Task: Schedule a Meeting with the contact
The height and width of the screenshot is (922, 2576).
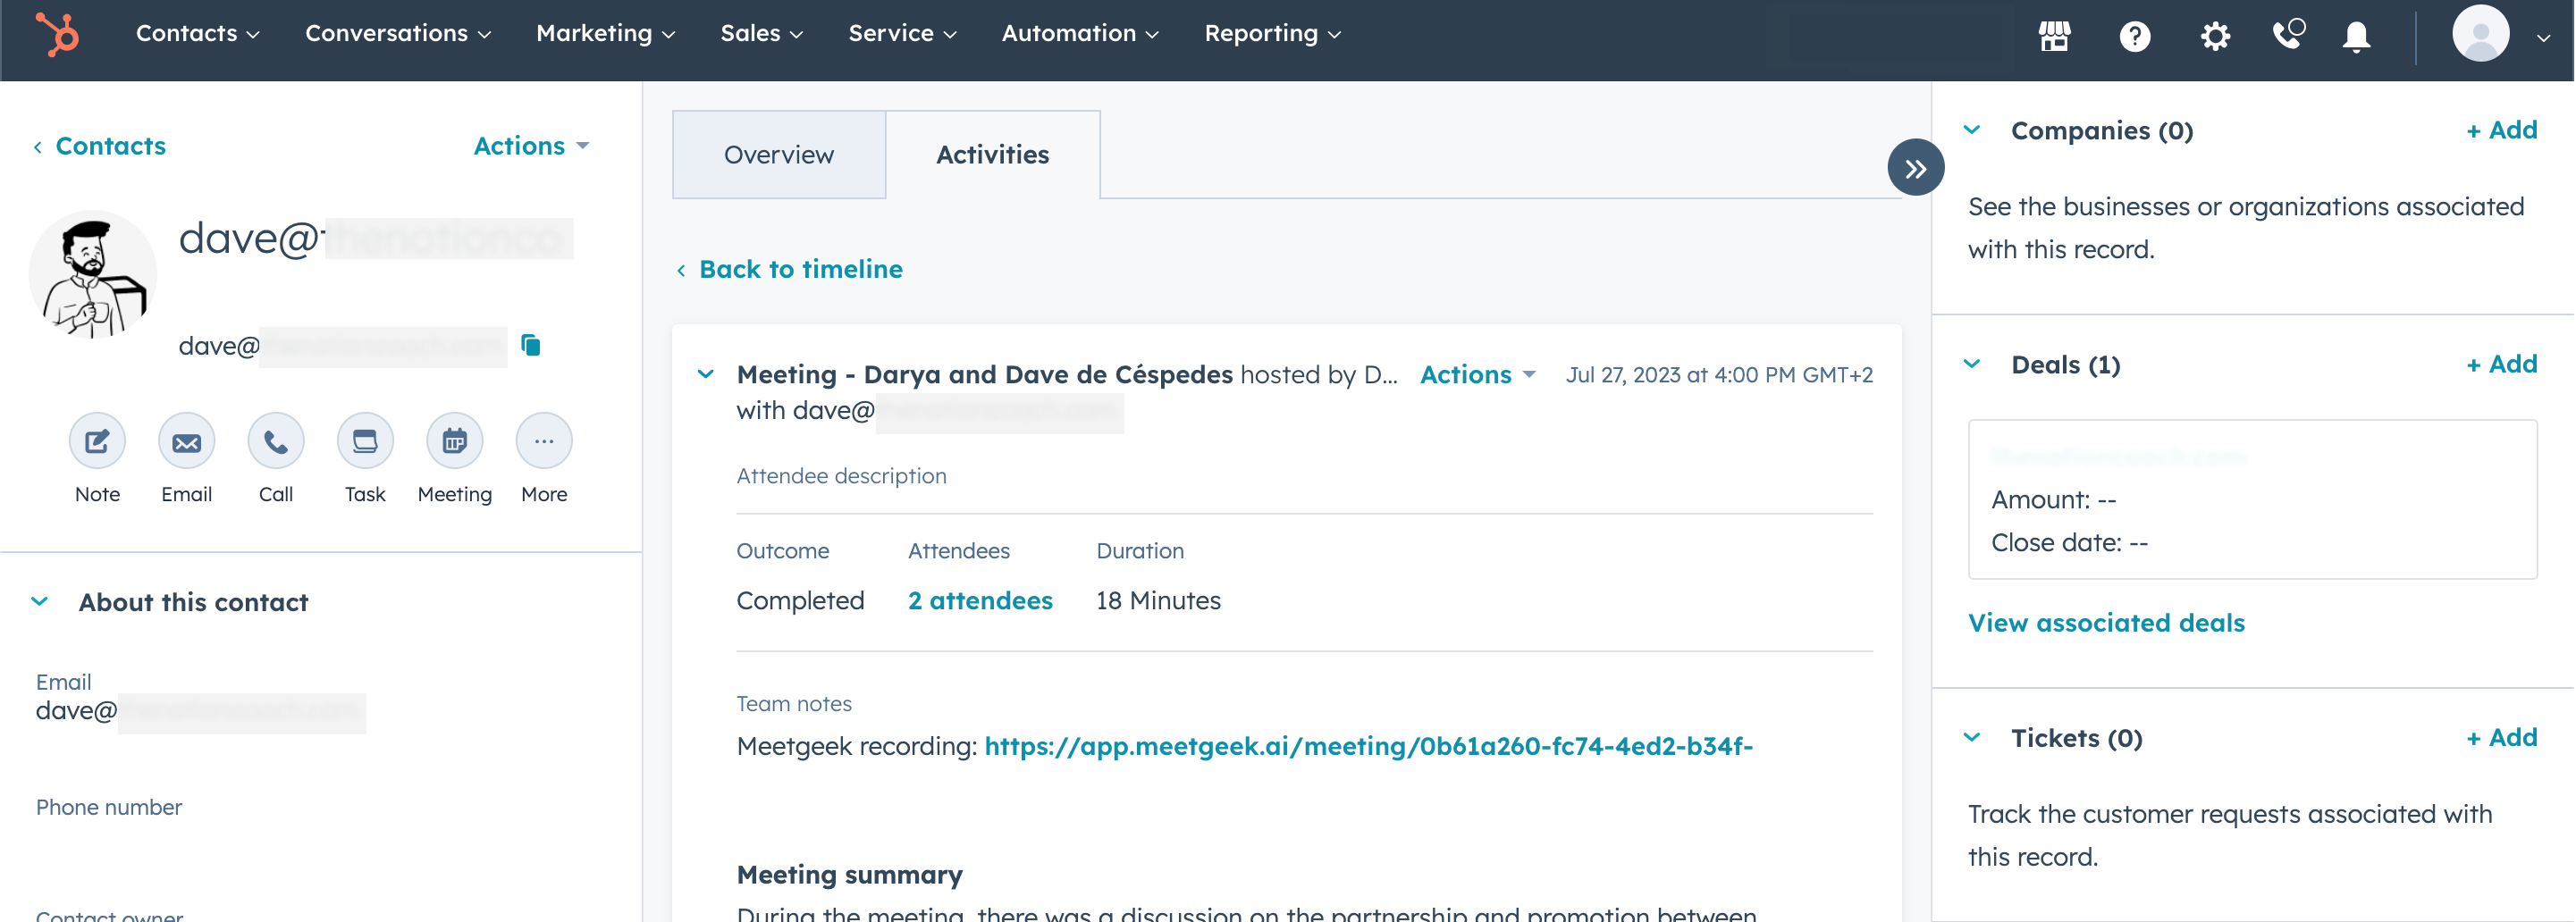Action: [x=454, y=441]
